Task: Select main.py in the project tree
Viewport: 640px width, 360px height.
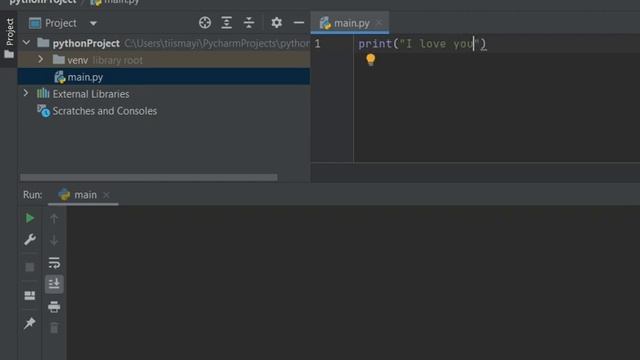Action: tap(163, 77)
